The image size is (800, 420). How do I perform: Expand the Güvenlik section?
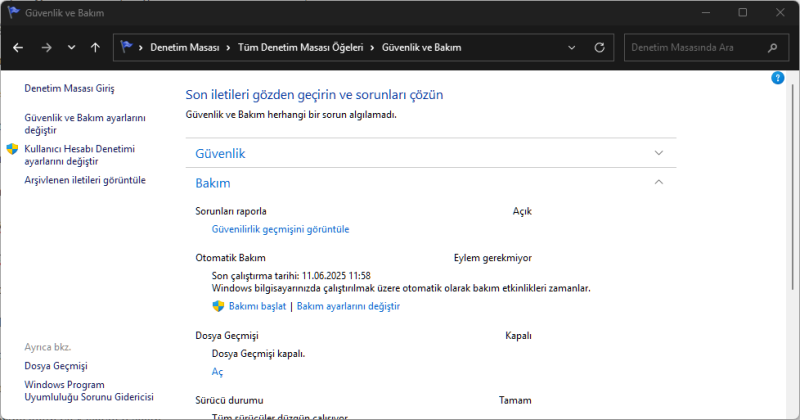tap(658, 153)
